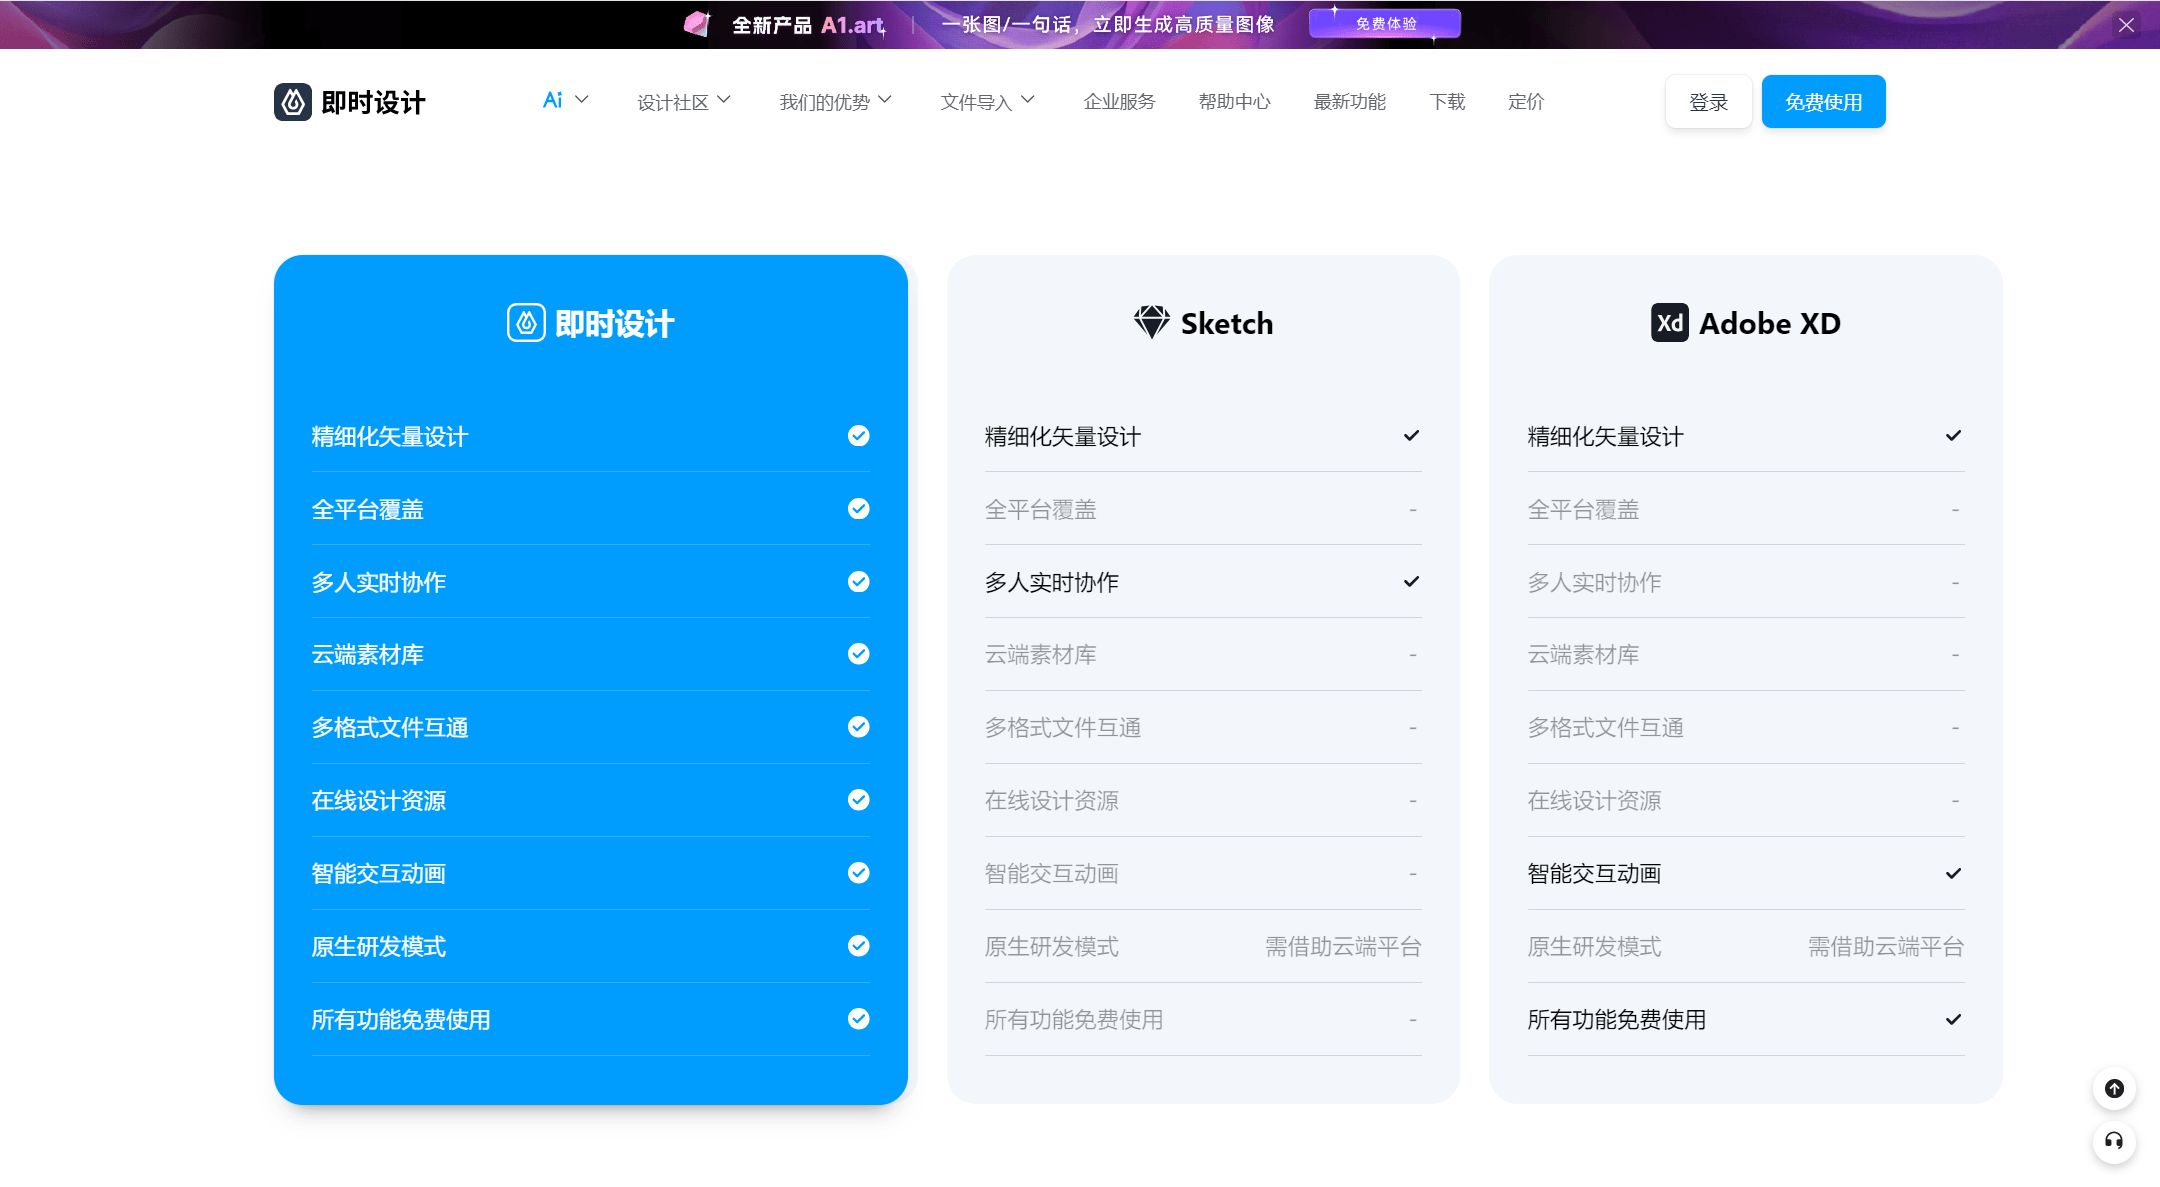Image resolution: width=2160 pixels, height=1187 pixels.
Task: Click 多格式文件互通 text in Adobe XD card
Action: (x=1606, y=728)
